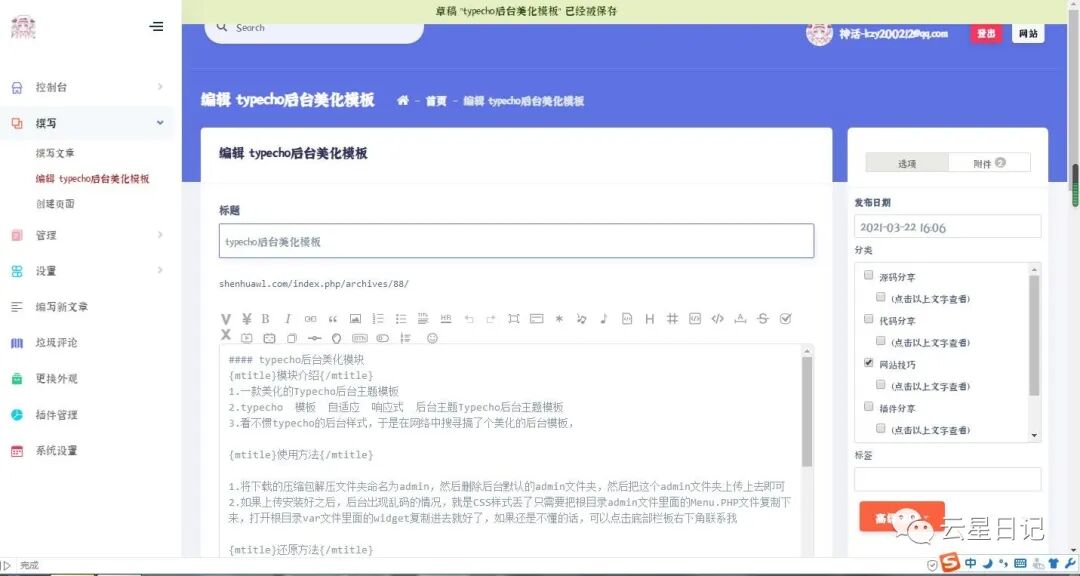Go home via breadcrumb house icon

pos(403,101)
